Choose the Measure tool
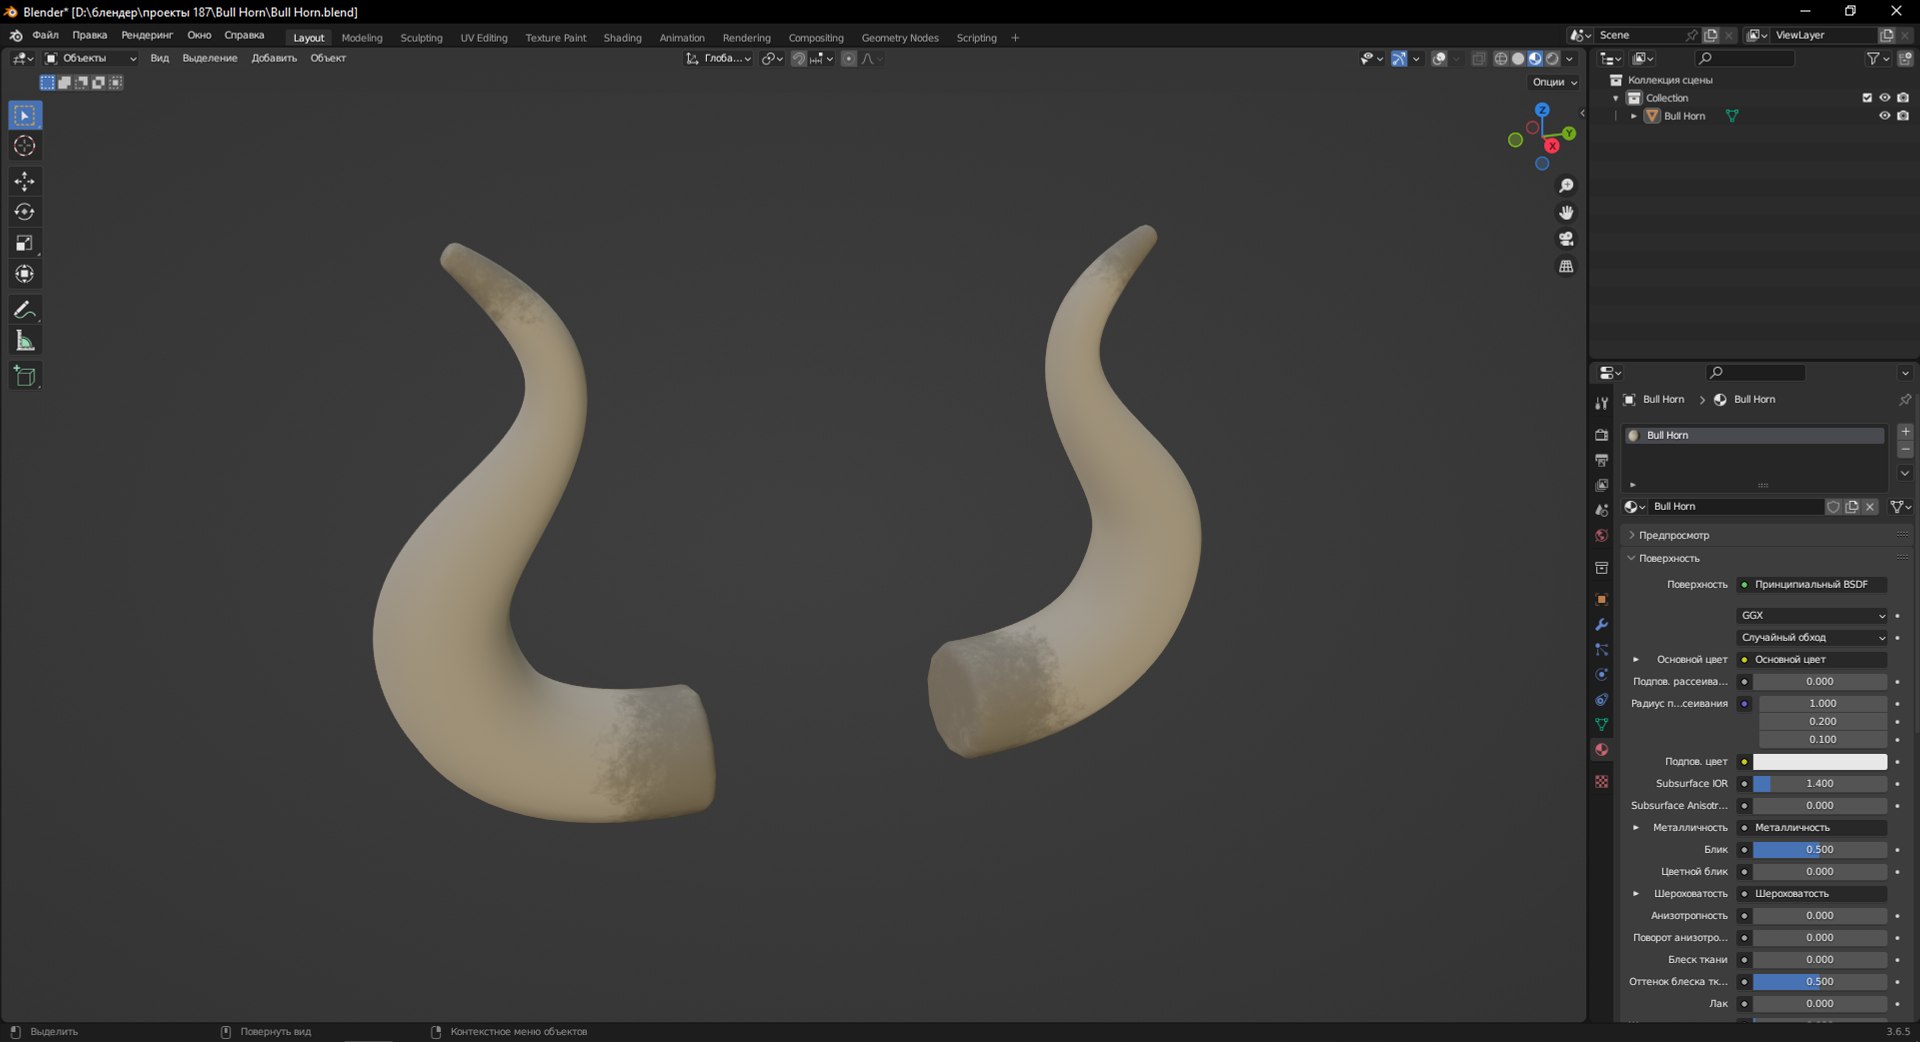 (25, 341)
